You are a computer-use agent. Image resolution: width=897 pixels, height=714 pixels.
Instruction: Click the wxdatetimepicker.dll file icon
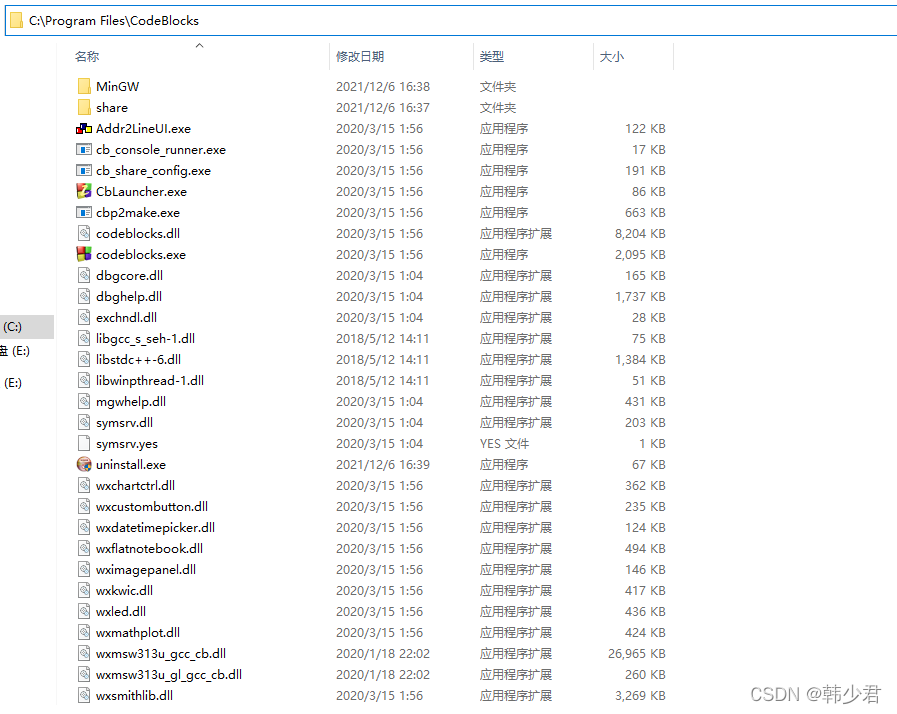tap(84, 527)
